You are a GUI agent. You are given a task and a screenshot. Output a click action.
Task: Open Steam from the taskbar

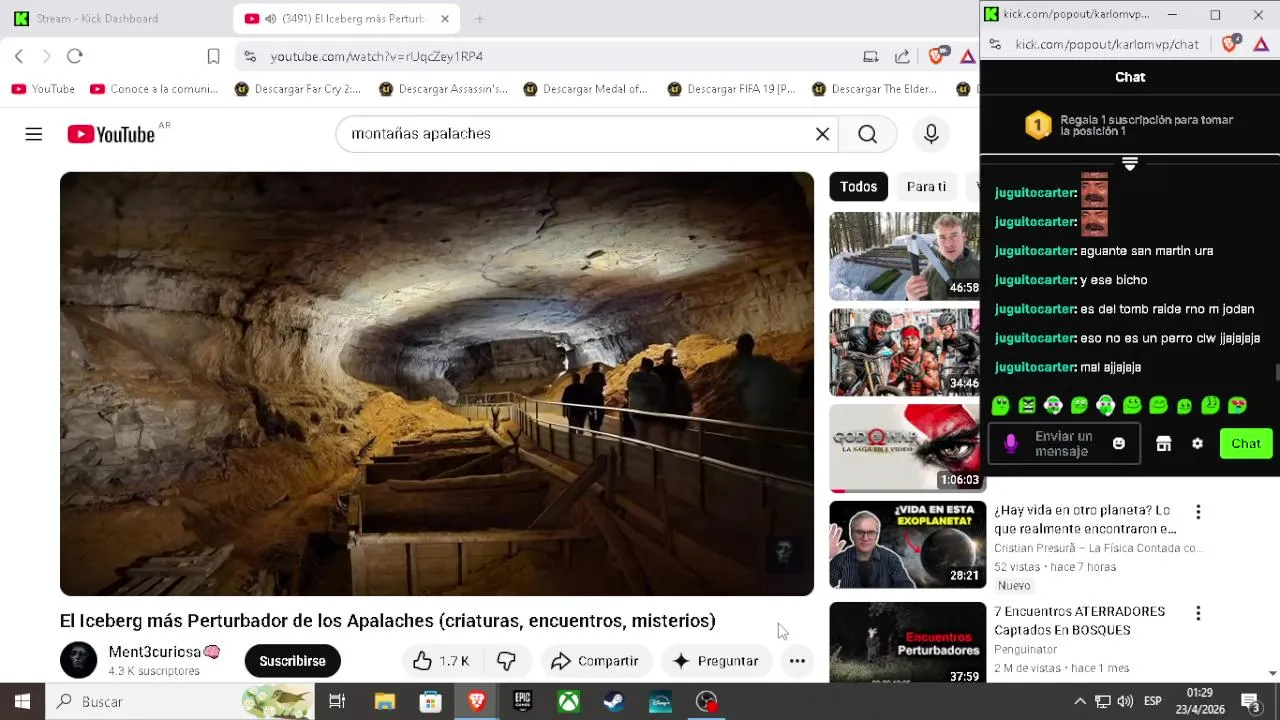pyautogui.click(x=614, y=702)
